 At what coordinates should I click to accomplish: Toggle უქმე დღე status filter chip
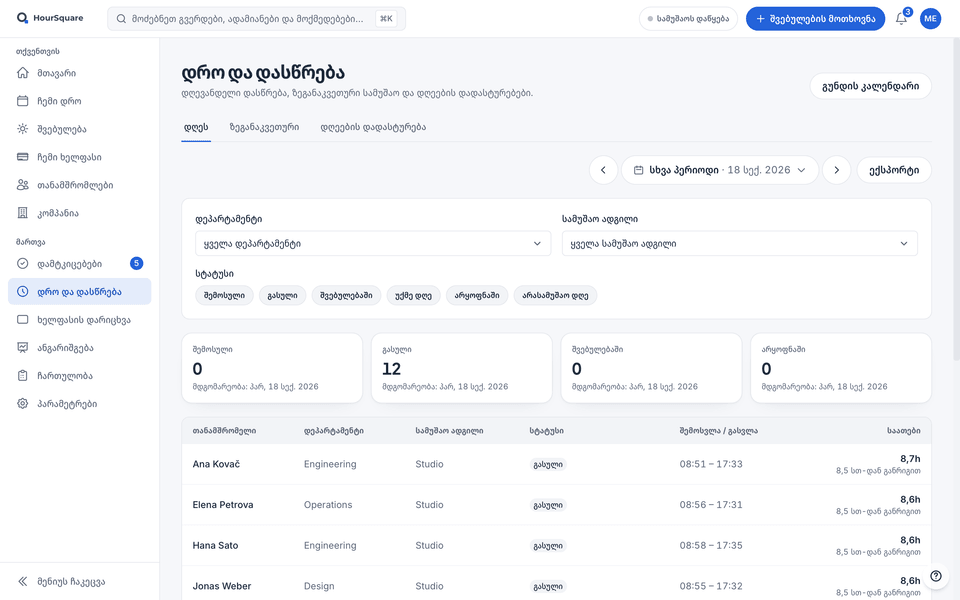pyautogui.click(x=413, y=295)
